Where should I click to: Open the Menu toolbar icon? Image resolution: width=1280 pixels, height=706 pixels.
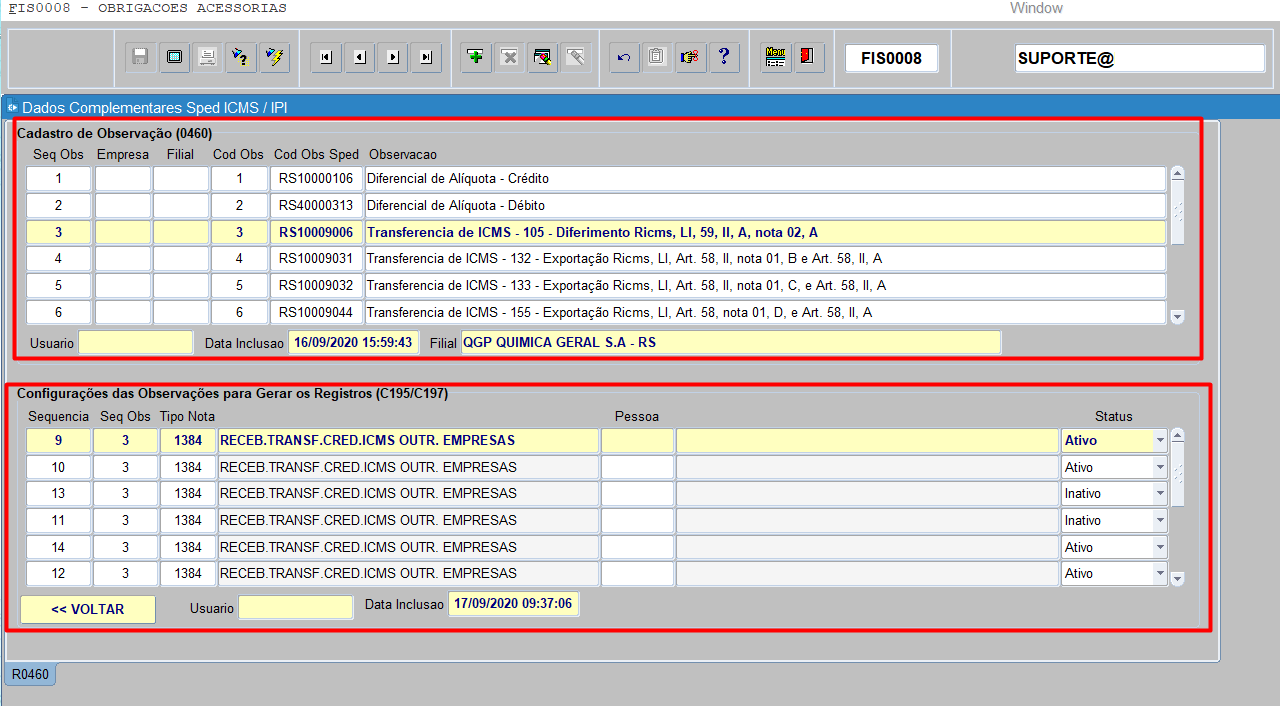(775, 57)
